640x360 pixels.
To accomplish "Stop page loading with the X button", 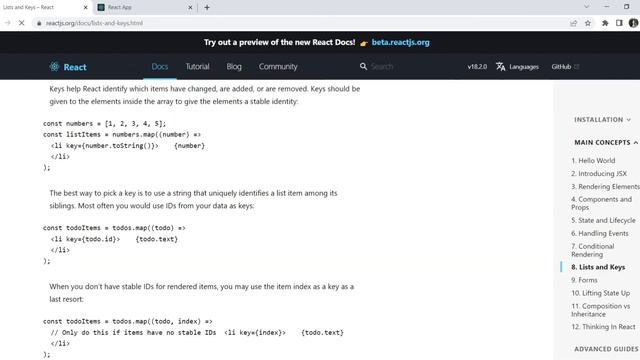I will (22, 23).
